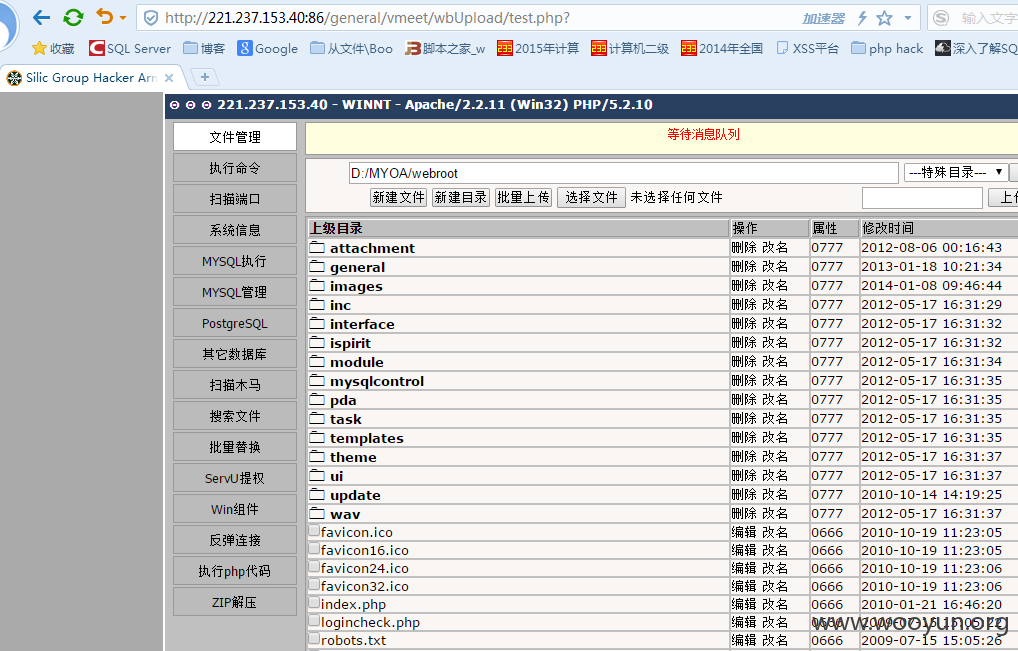This screenshot has height=651, width=1018.
Task: Open dropdown next to the undo arrow
Action: coord(123,18)
